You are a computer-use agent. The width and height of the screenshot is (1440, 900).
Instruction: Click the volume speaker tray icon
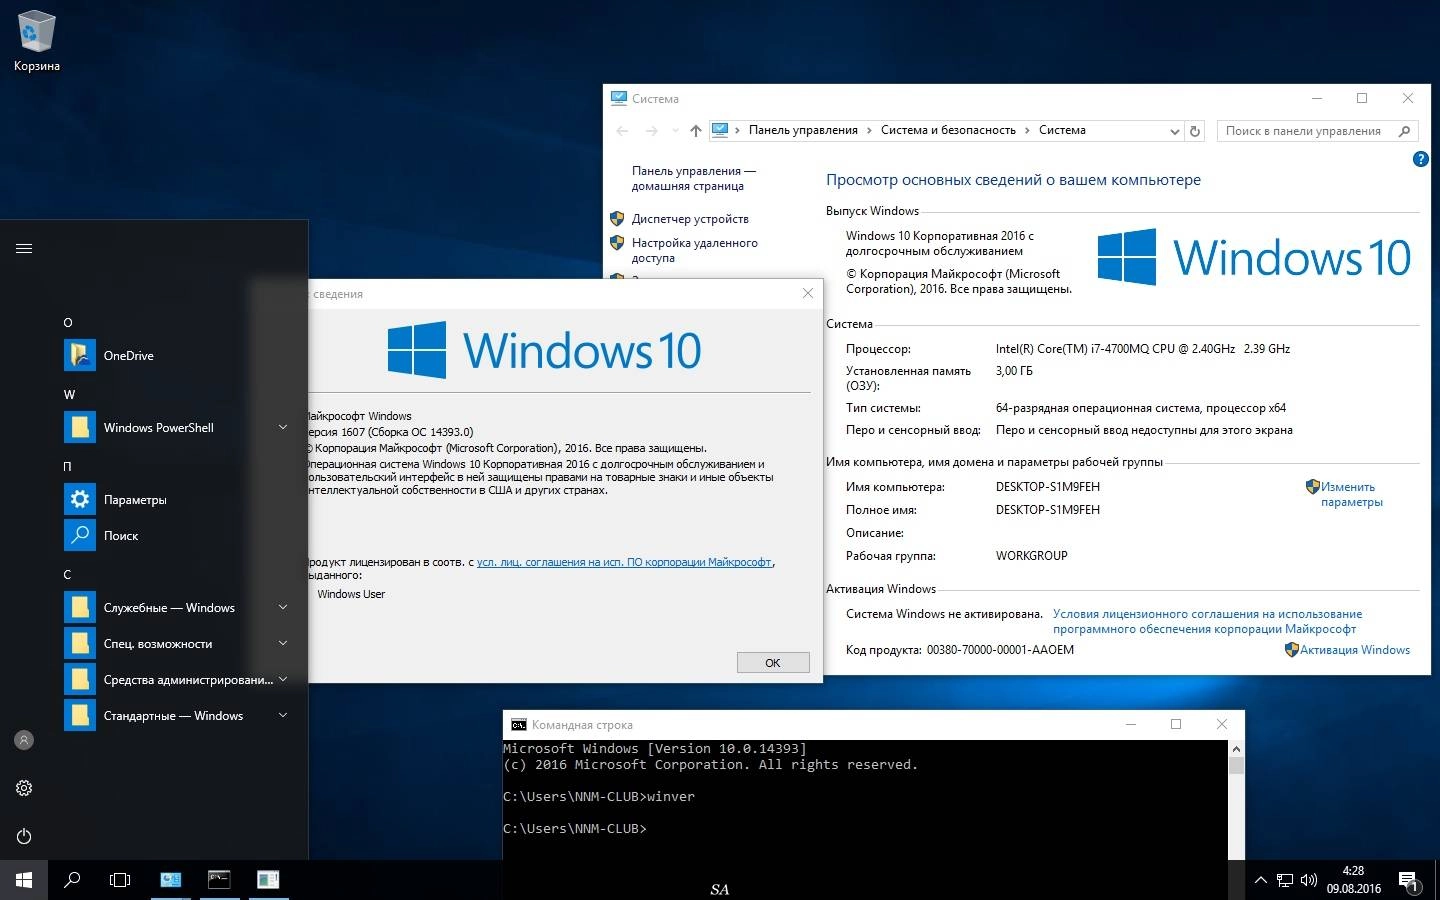(x=1309, y=881)
